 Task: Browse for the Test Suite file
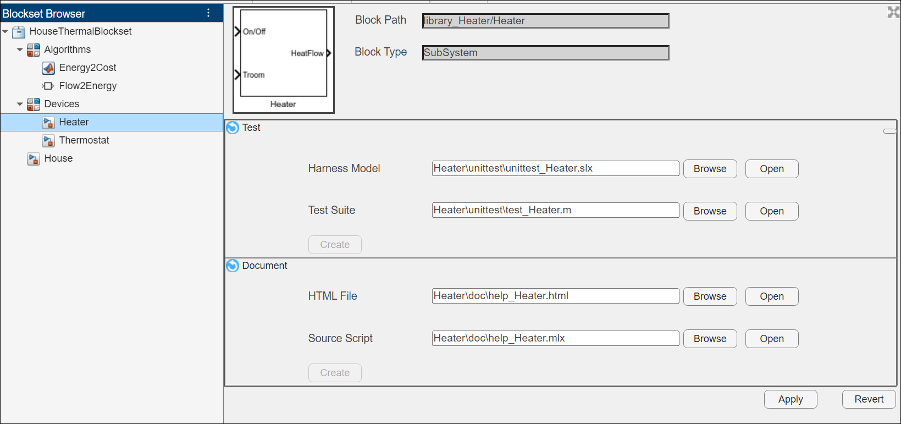tap(710, 211)
